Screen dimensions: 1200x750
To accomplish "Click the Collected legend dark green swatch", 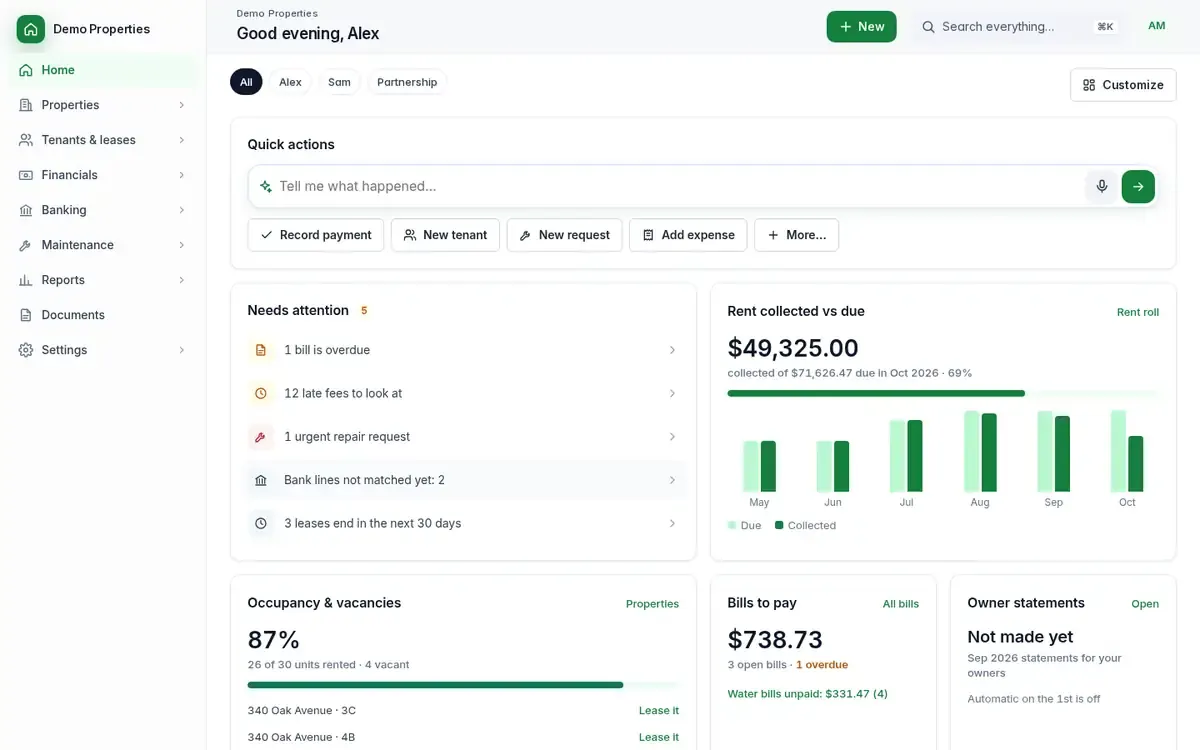I will tap(779, 525).
